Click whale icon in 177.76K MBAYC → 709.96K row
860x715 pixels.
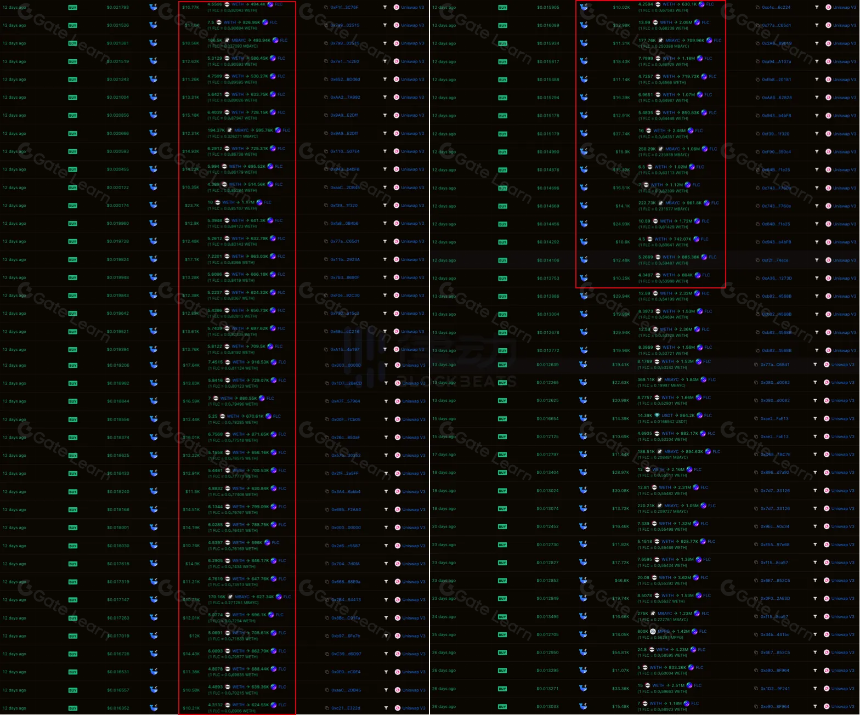click(x=584, y=43)
